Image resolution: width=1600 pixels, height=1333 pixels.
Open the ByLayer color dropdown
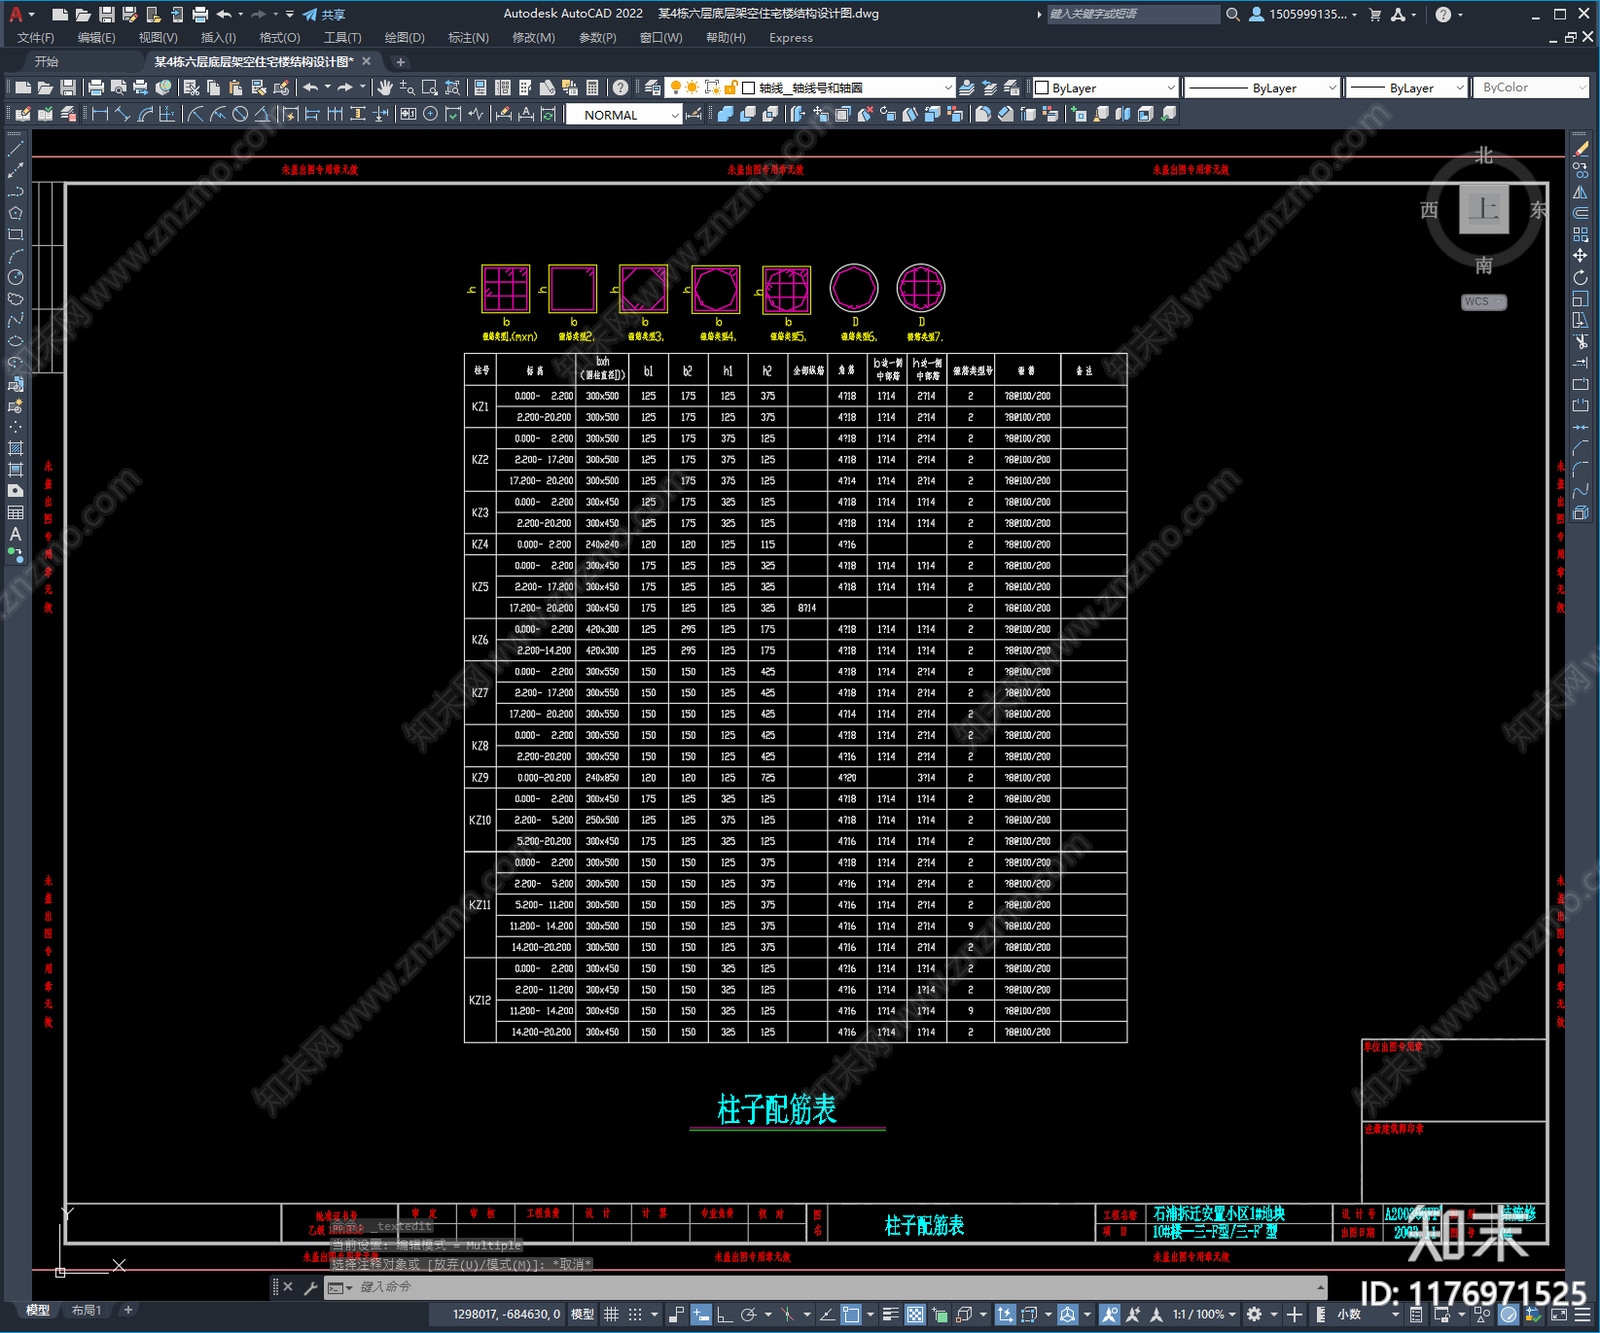(x=1105, y=88)
